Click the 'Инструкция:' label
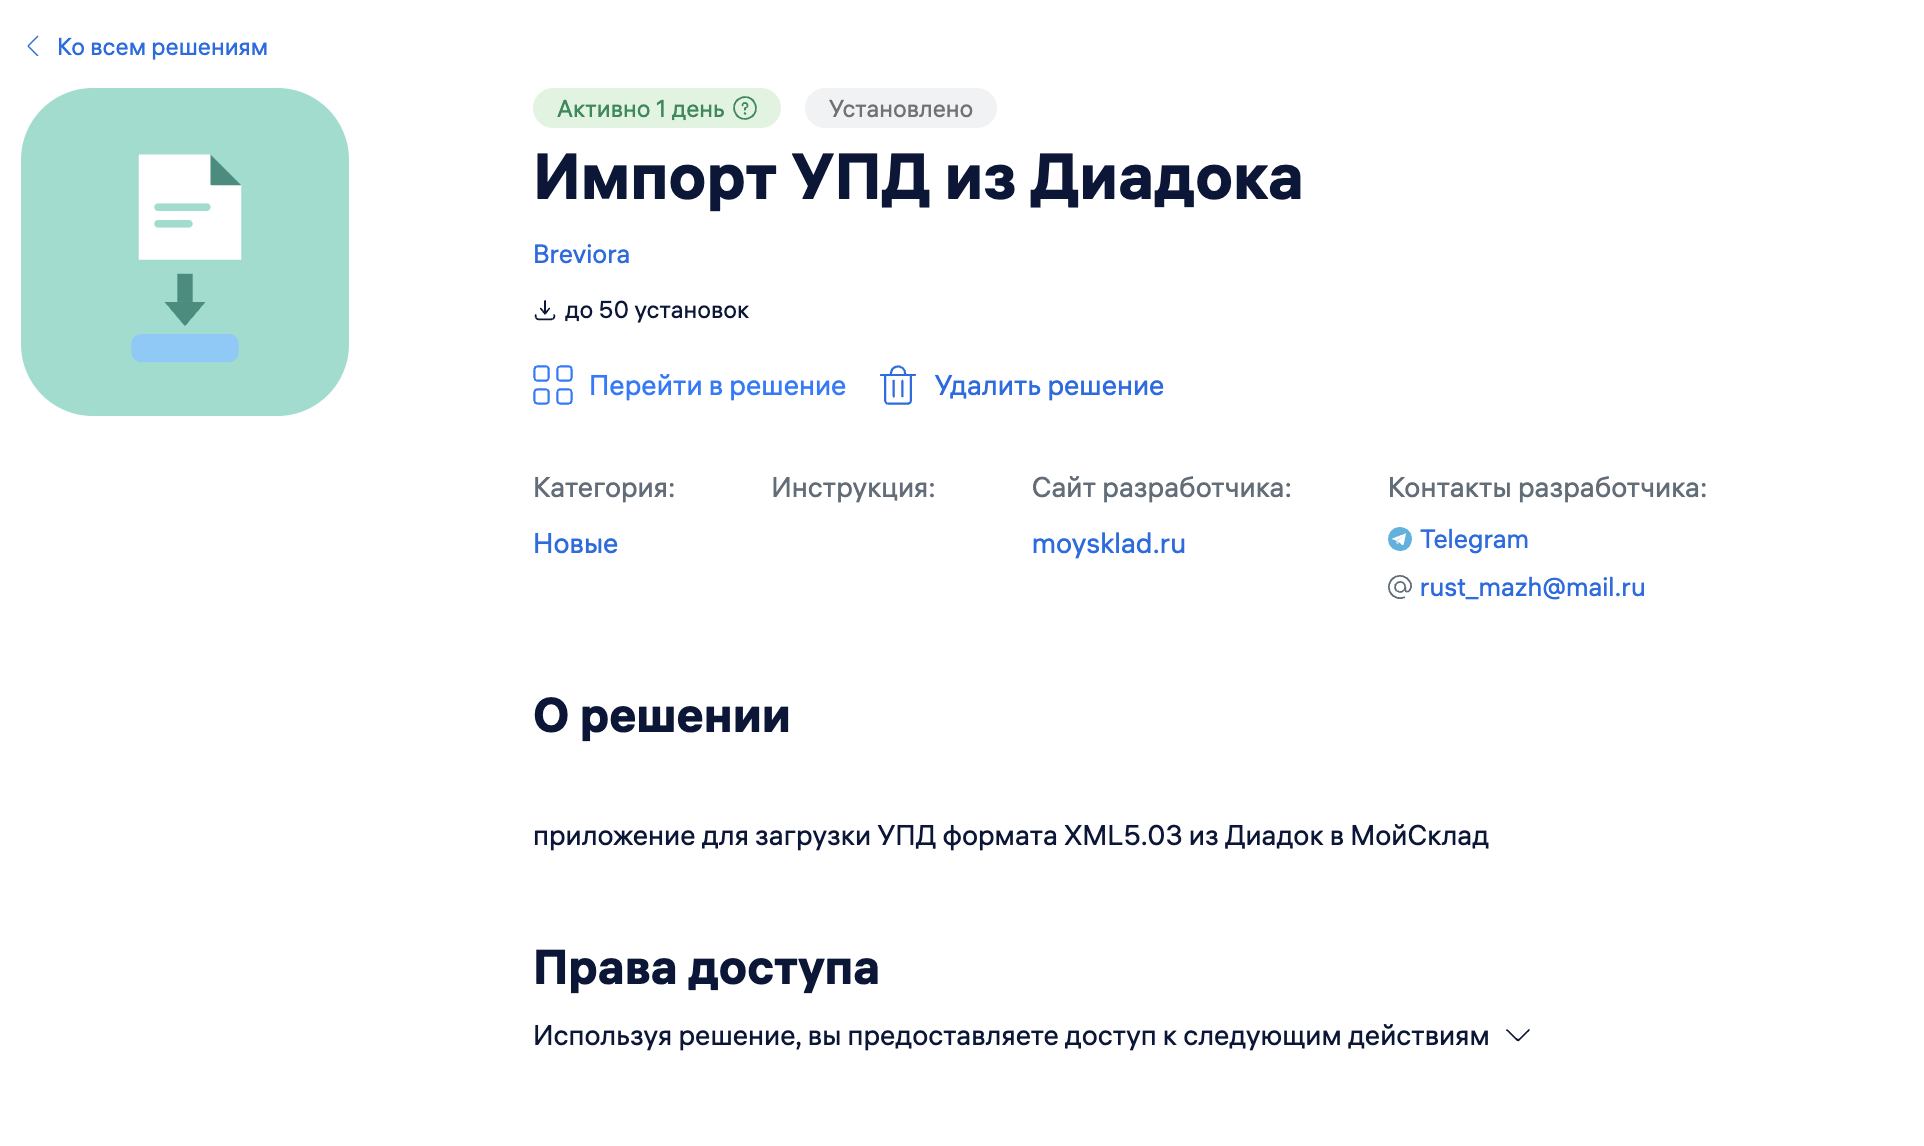 [853, 488]
